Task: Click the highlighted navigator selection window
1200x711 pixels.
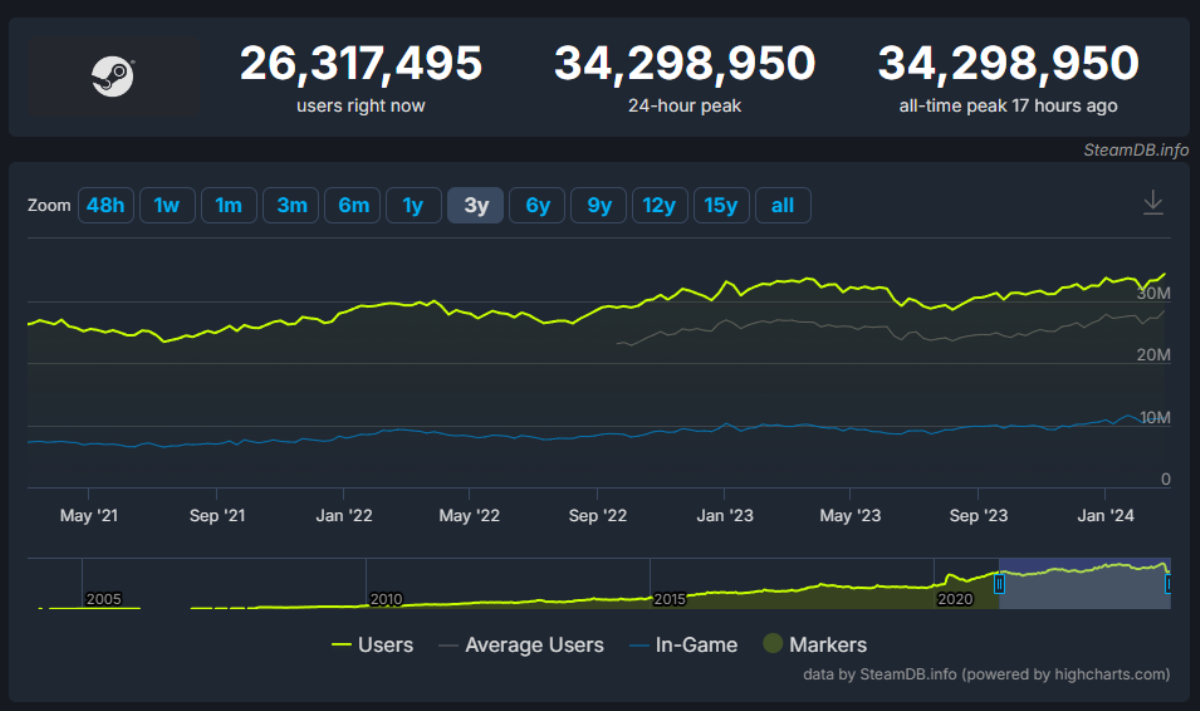Action: click(x=1084, y=583)
